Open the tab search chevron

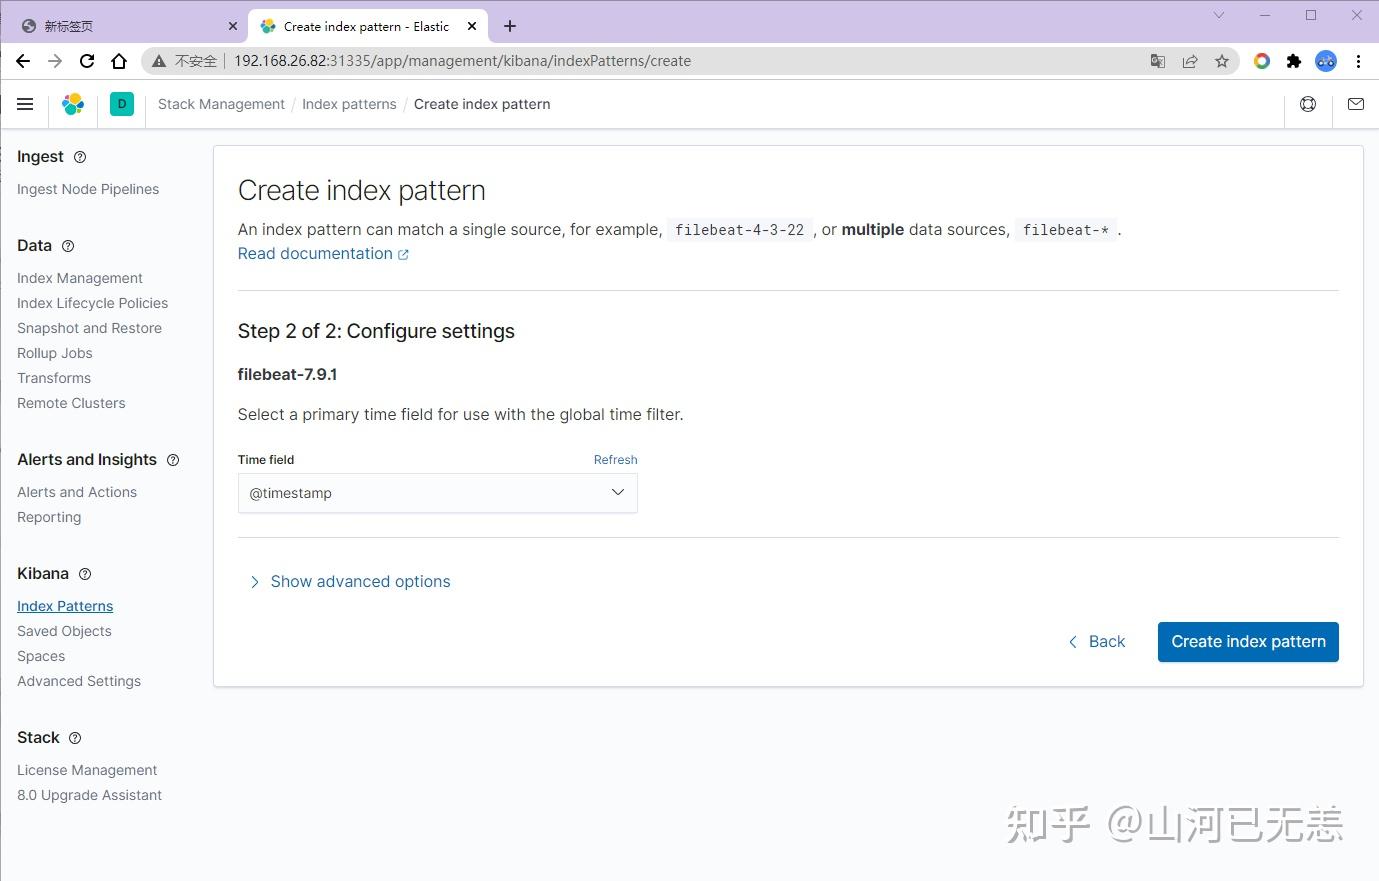coord(1219,15)
